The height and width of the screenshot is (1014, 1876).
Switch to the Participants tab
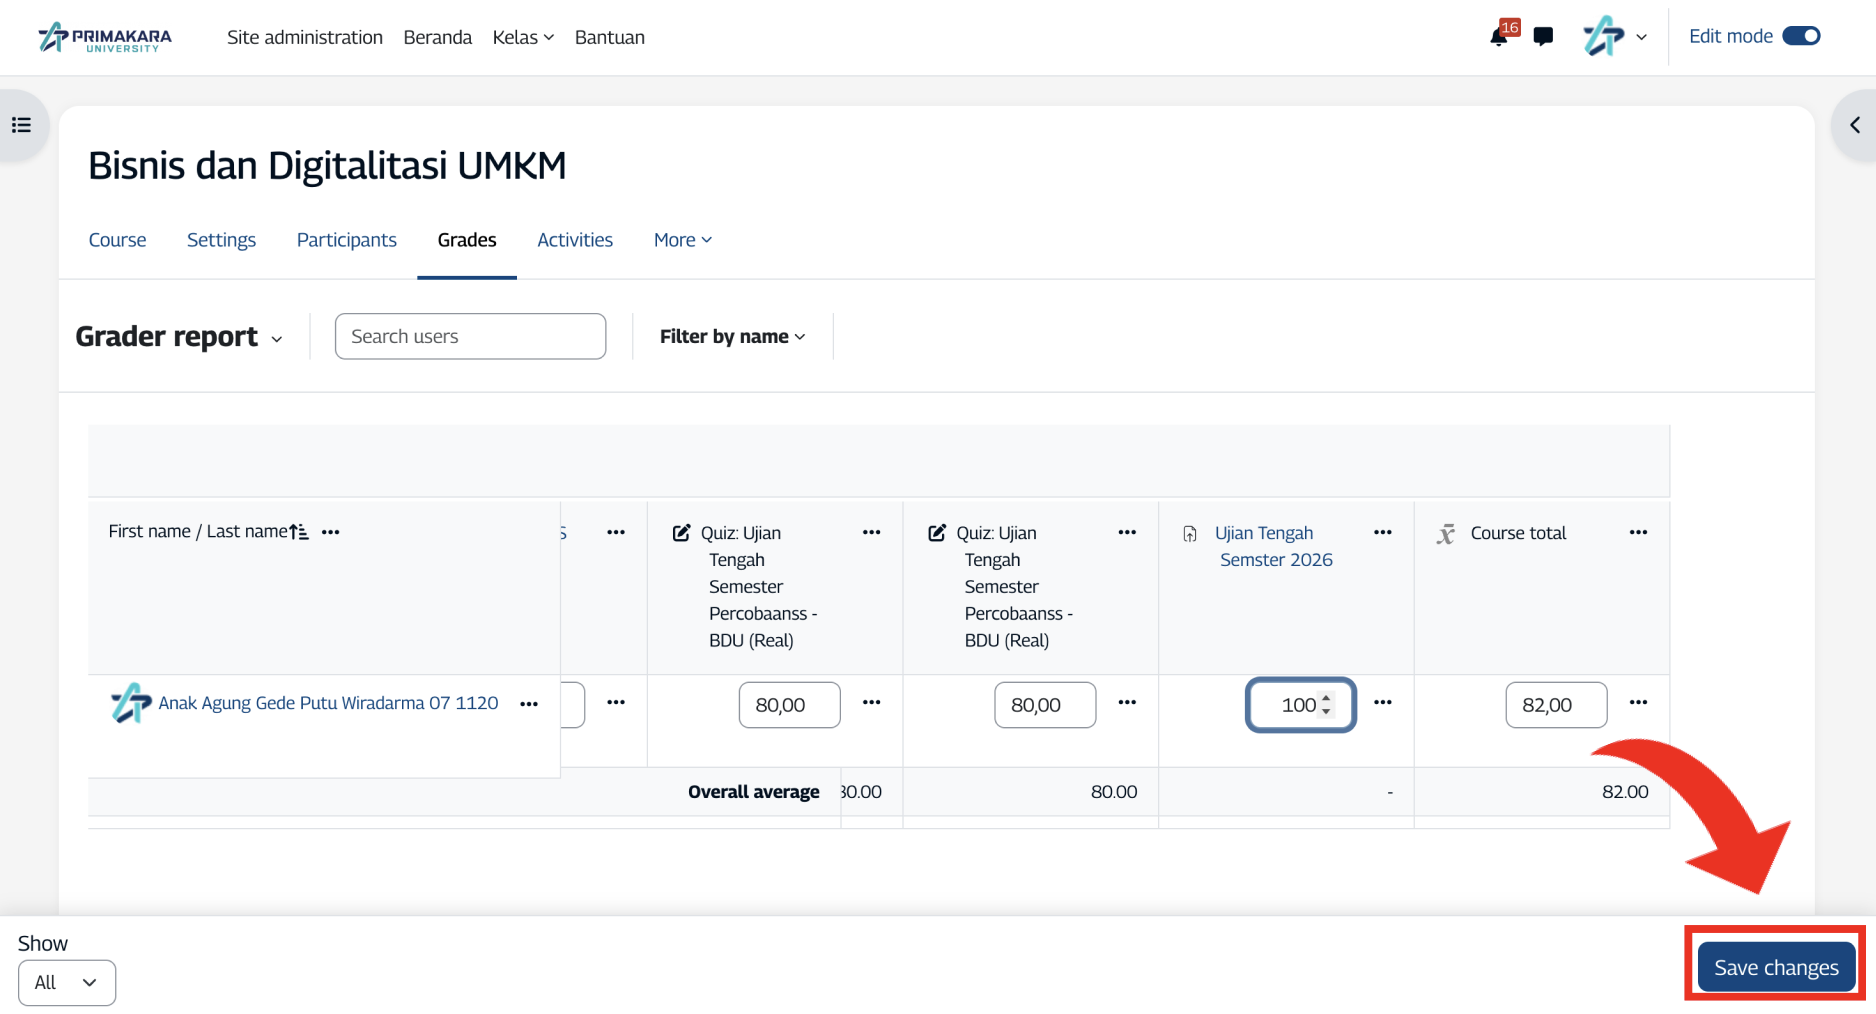point(347,240)
